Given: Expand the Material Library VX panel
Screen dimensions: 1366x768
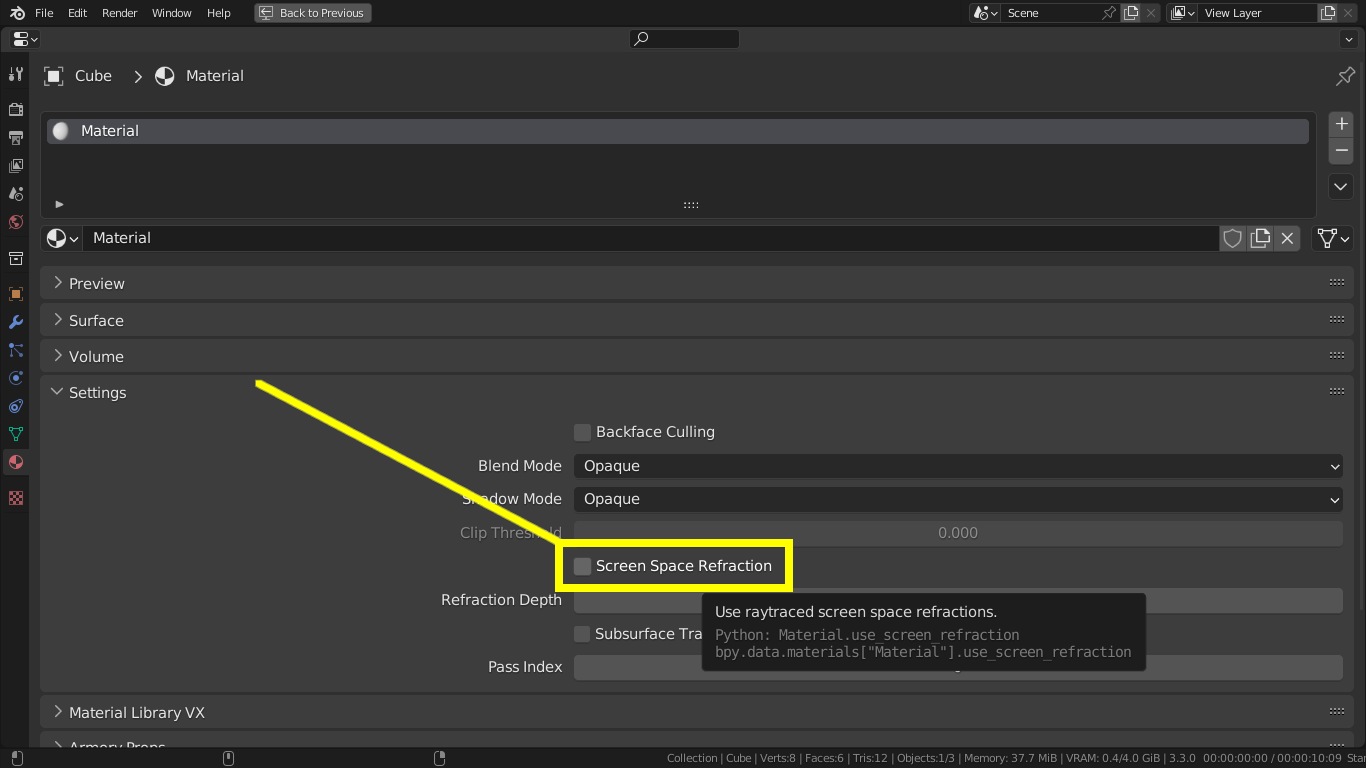Looking at the screenshot, I should (x=137, y=712).
